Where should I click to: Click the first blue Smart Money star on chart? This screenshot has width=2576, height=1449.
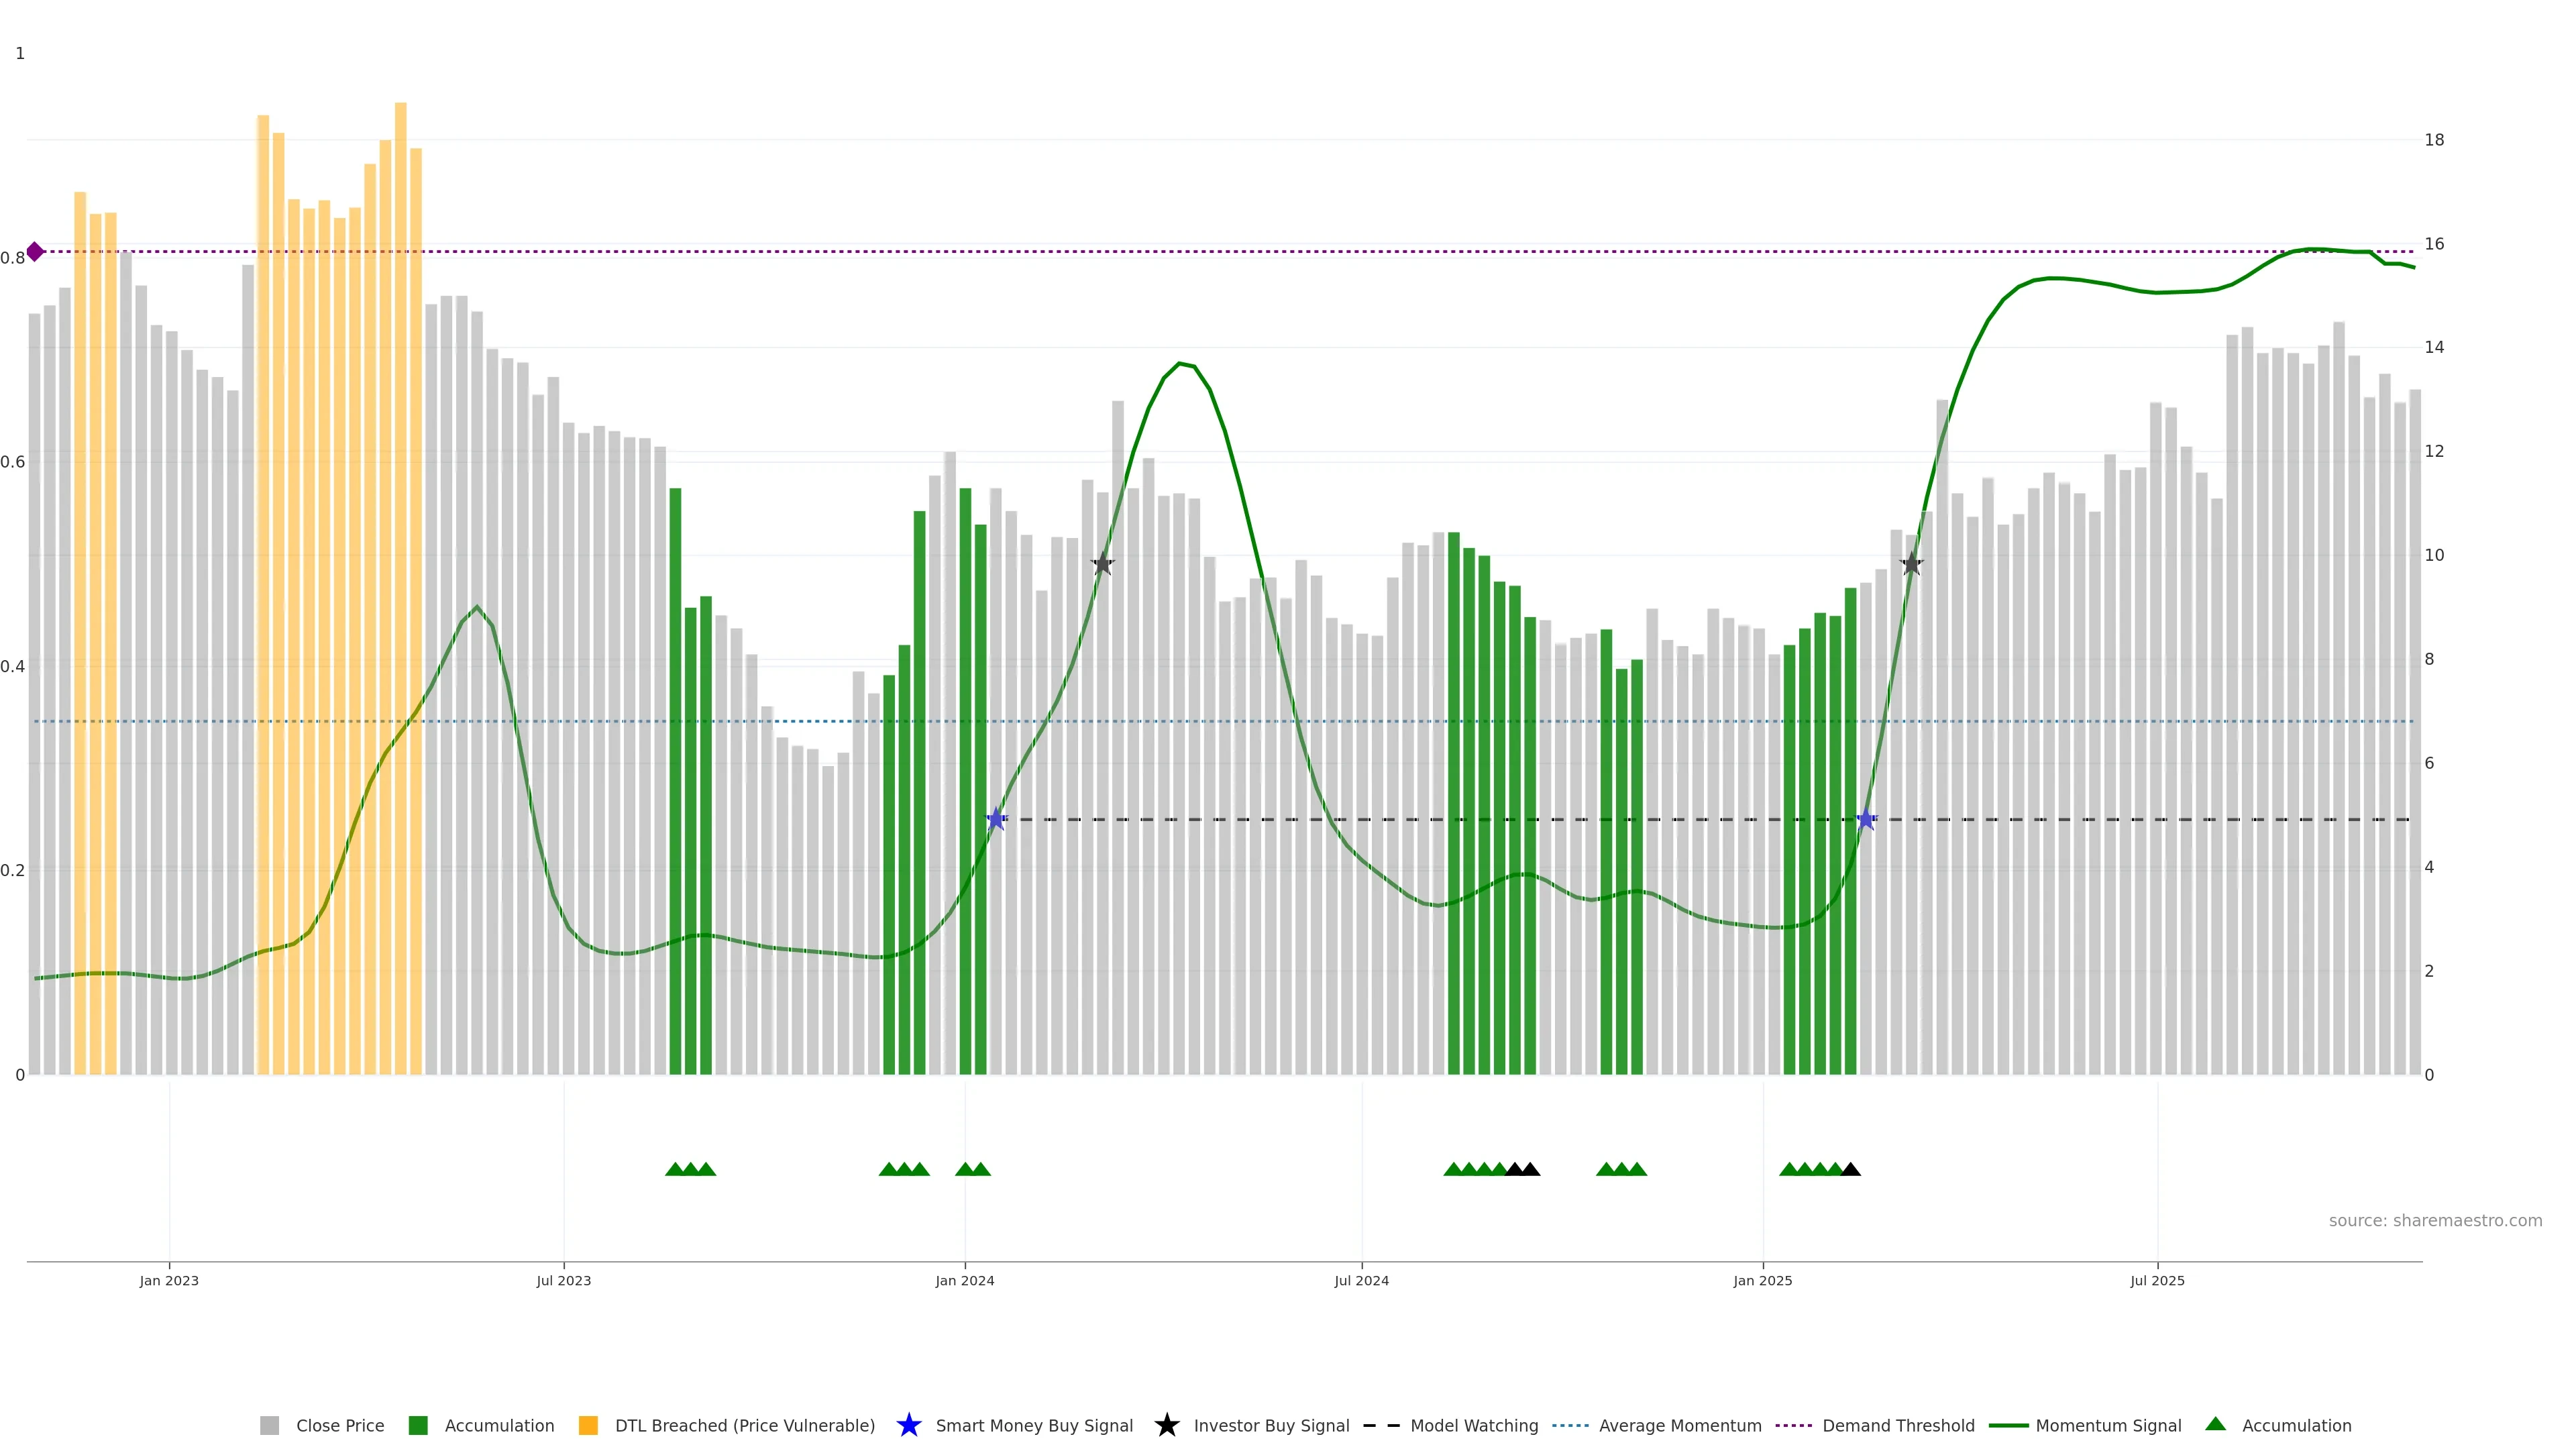pyautogui.click(x=996, y=819)
